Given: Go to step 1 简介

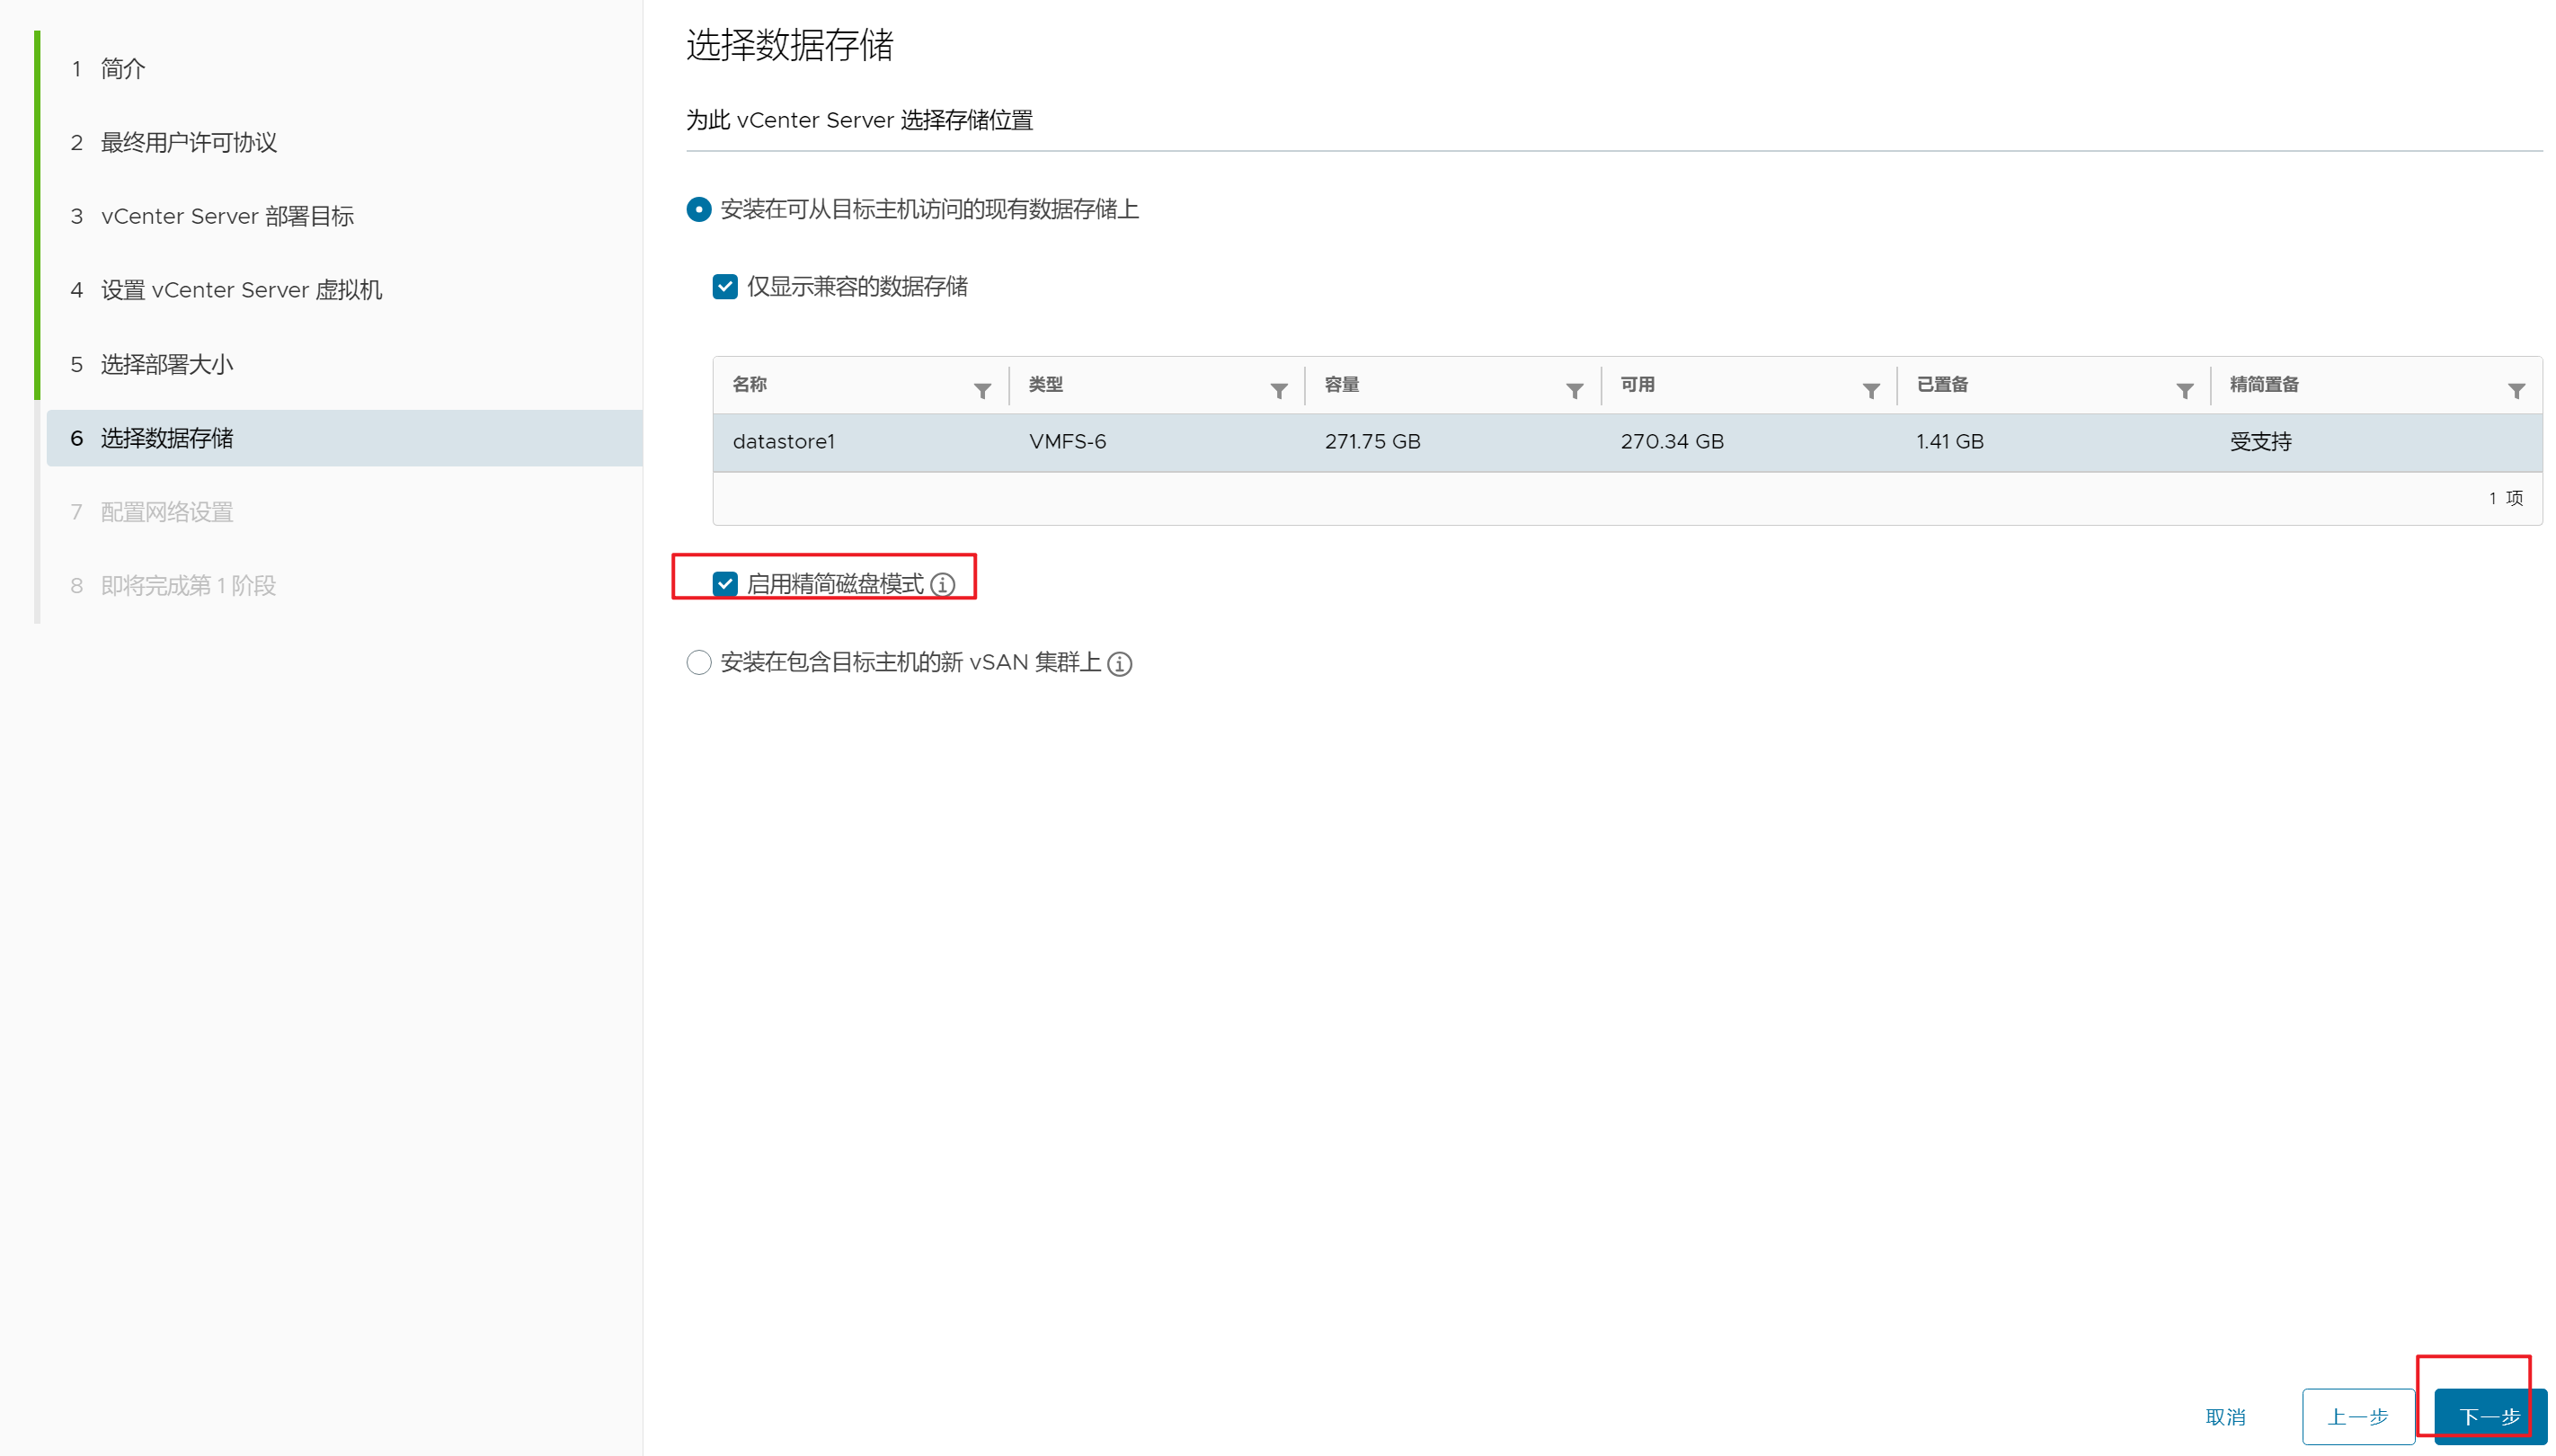Looking at the screenshot, I should tap(122, 69).
